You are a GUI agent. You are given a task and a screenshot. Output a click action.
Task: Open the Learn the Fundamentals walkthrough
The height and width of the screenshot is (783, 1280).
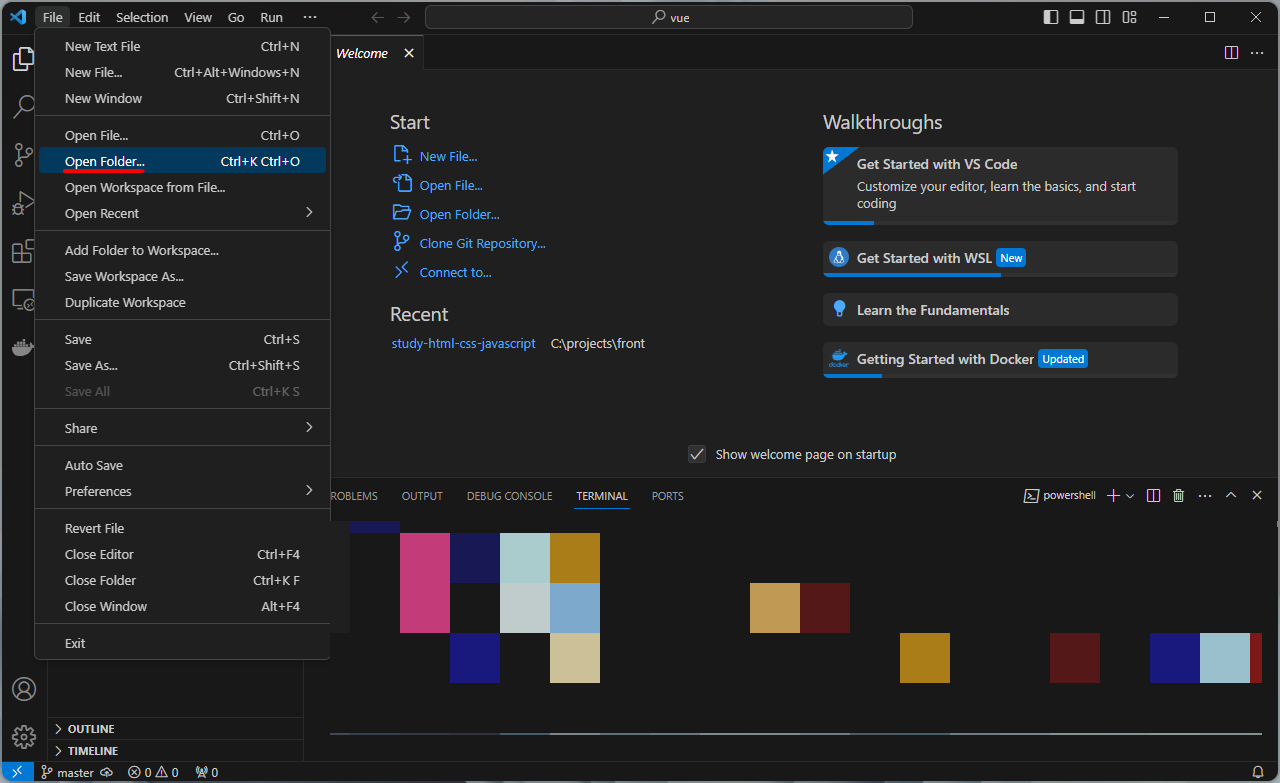pos(1000,310)
